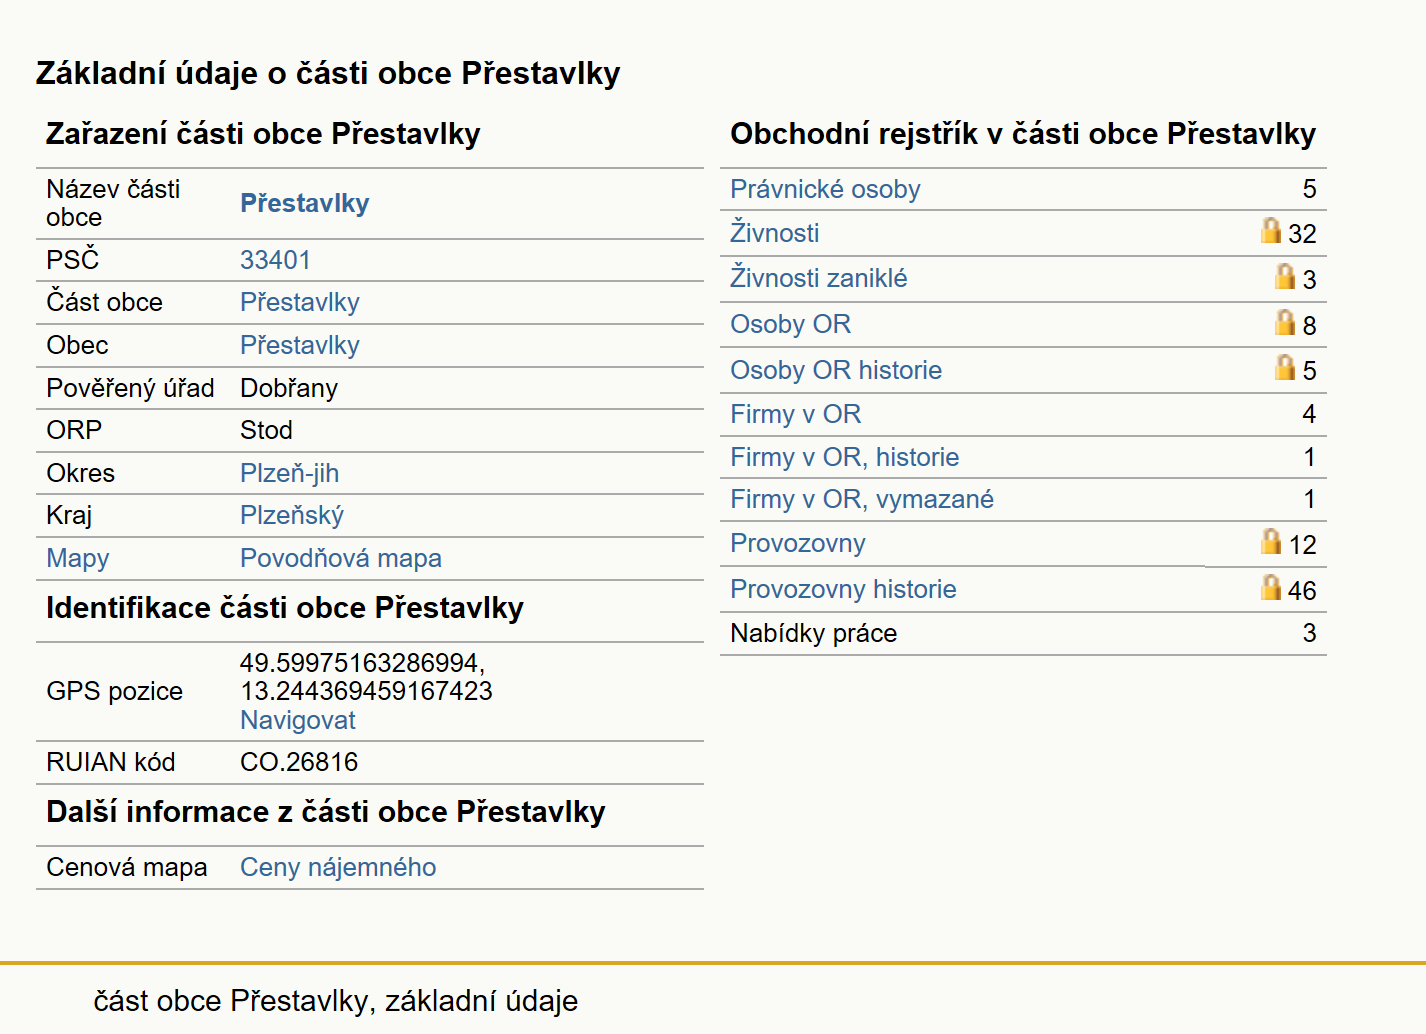Open the Právnické osoby link
Screen dimensions: 1426x1034
(825, 189)
